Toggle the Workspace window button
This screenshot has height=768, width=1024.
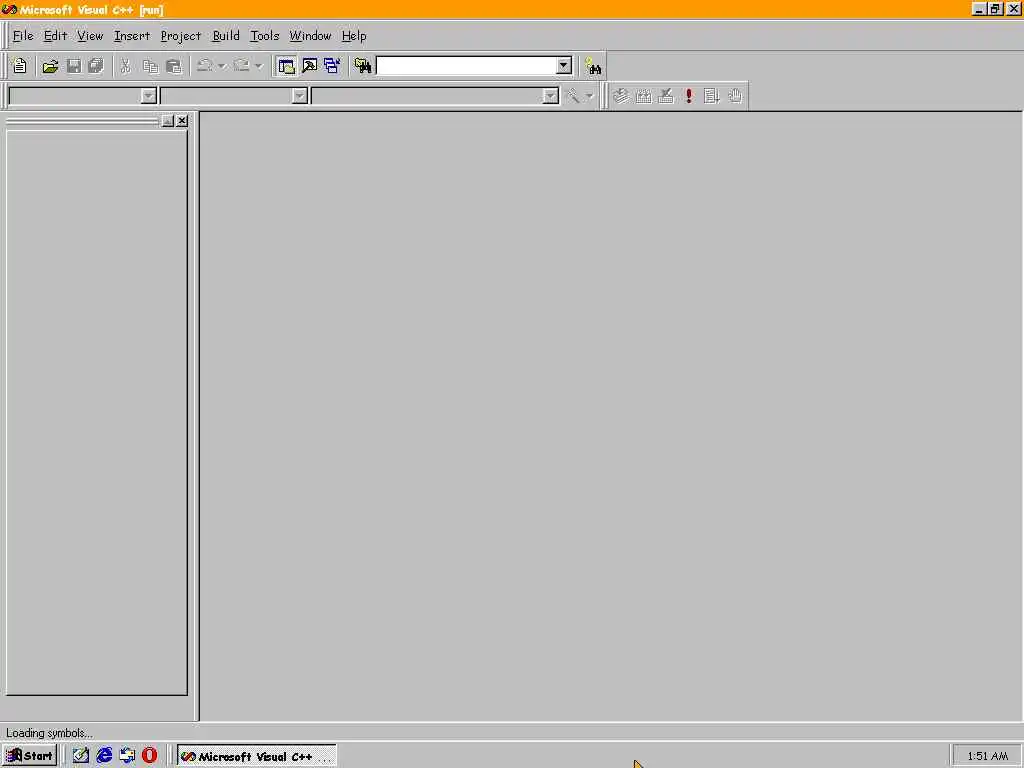tap(286, 66)
